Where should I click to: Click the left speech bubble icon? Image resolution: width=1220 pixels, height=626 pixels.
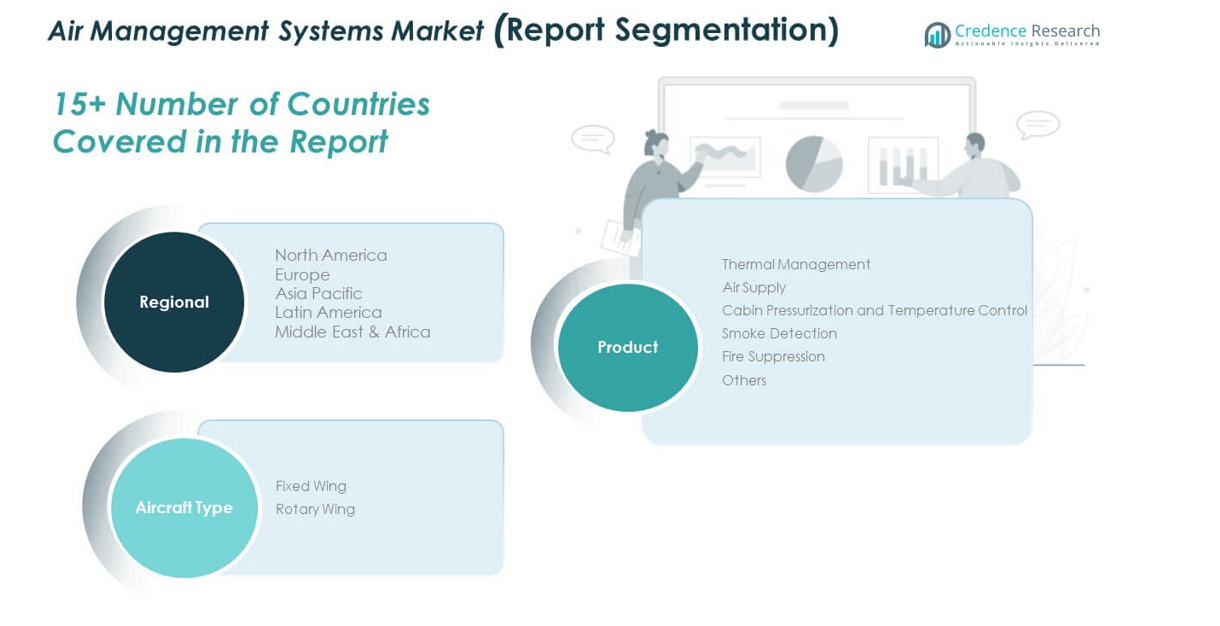point(593,139)
